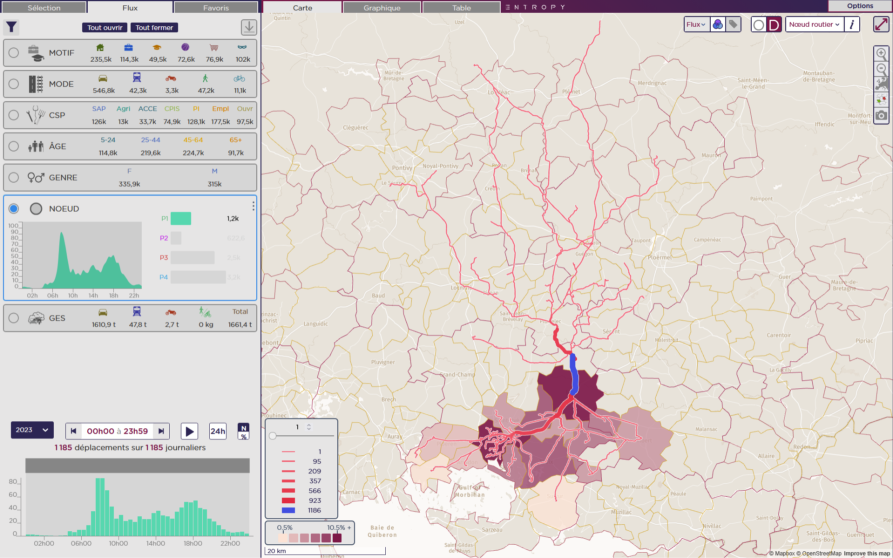Select the motorcycle mode icon (3,3k)
The width and height of the screenshot is (893, 558).
171,79
